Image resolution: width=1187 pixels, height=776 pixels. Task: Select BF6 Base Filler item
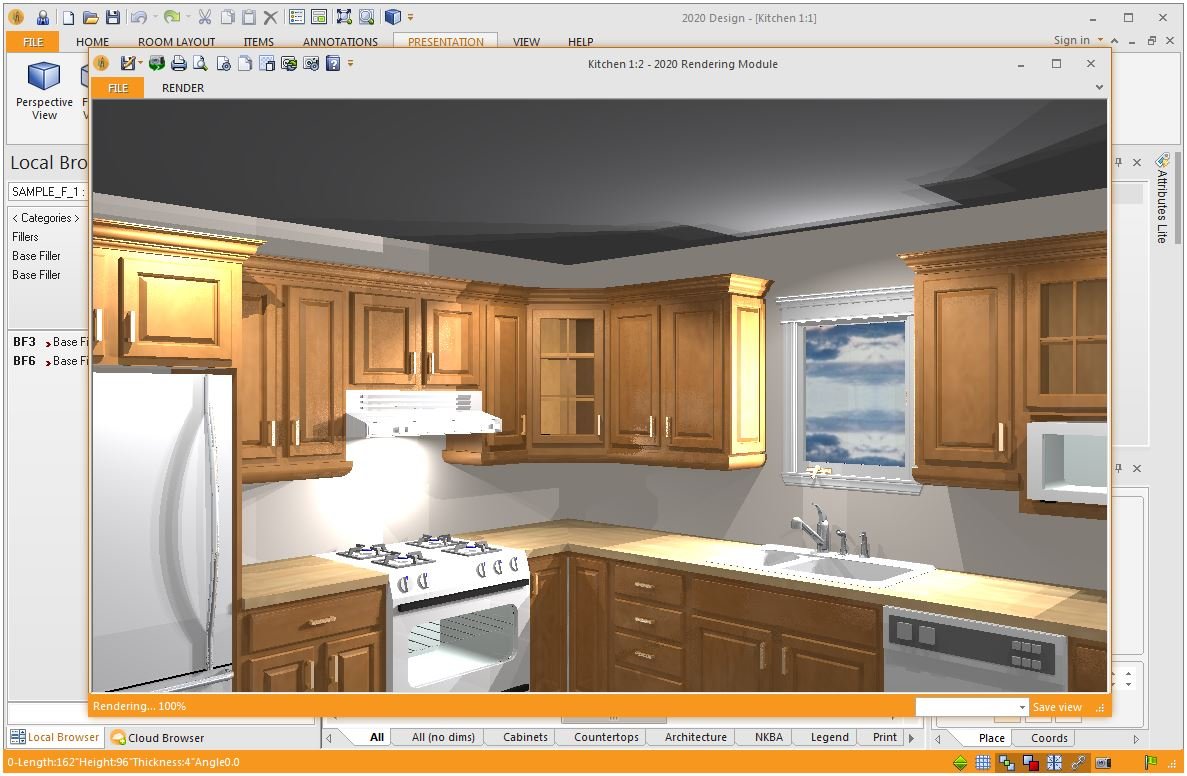tap(50, 360)
